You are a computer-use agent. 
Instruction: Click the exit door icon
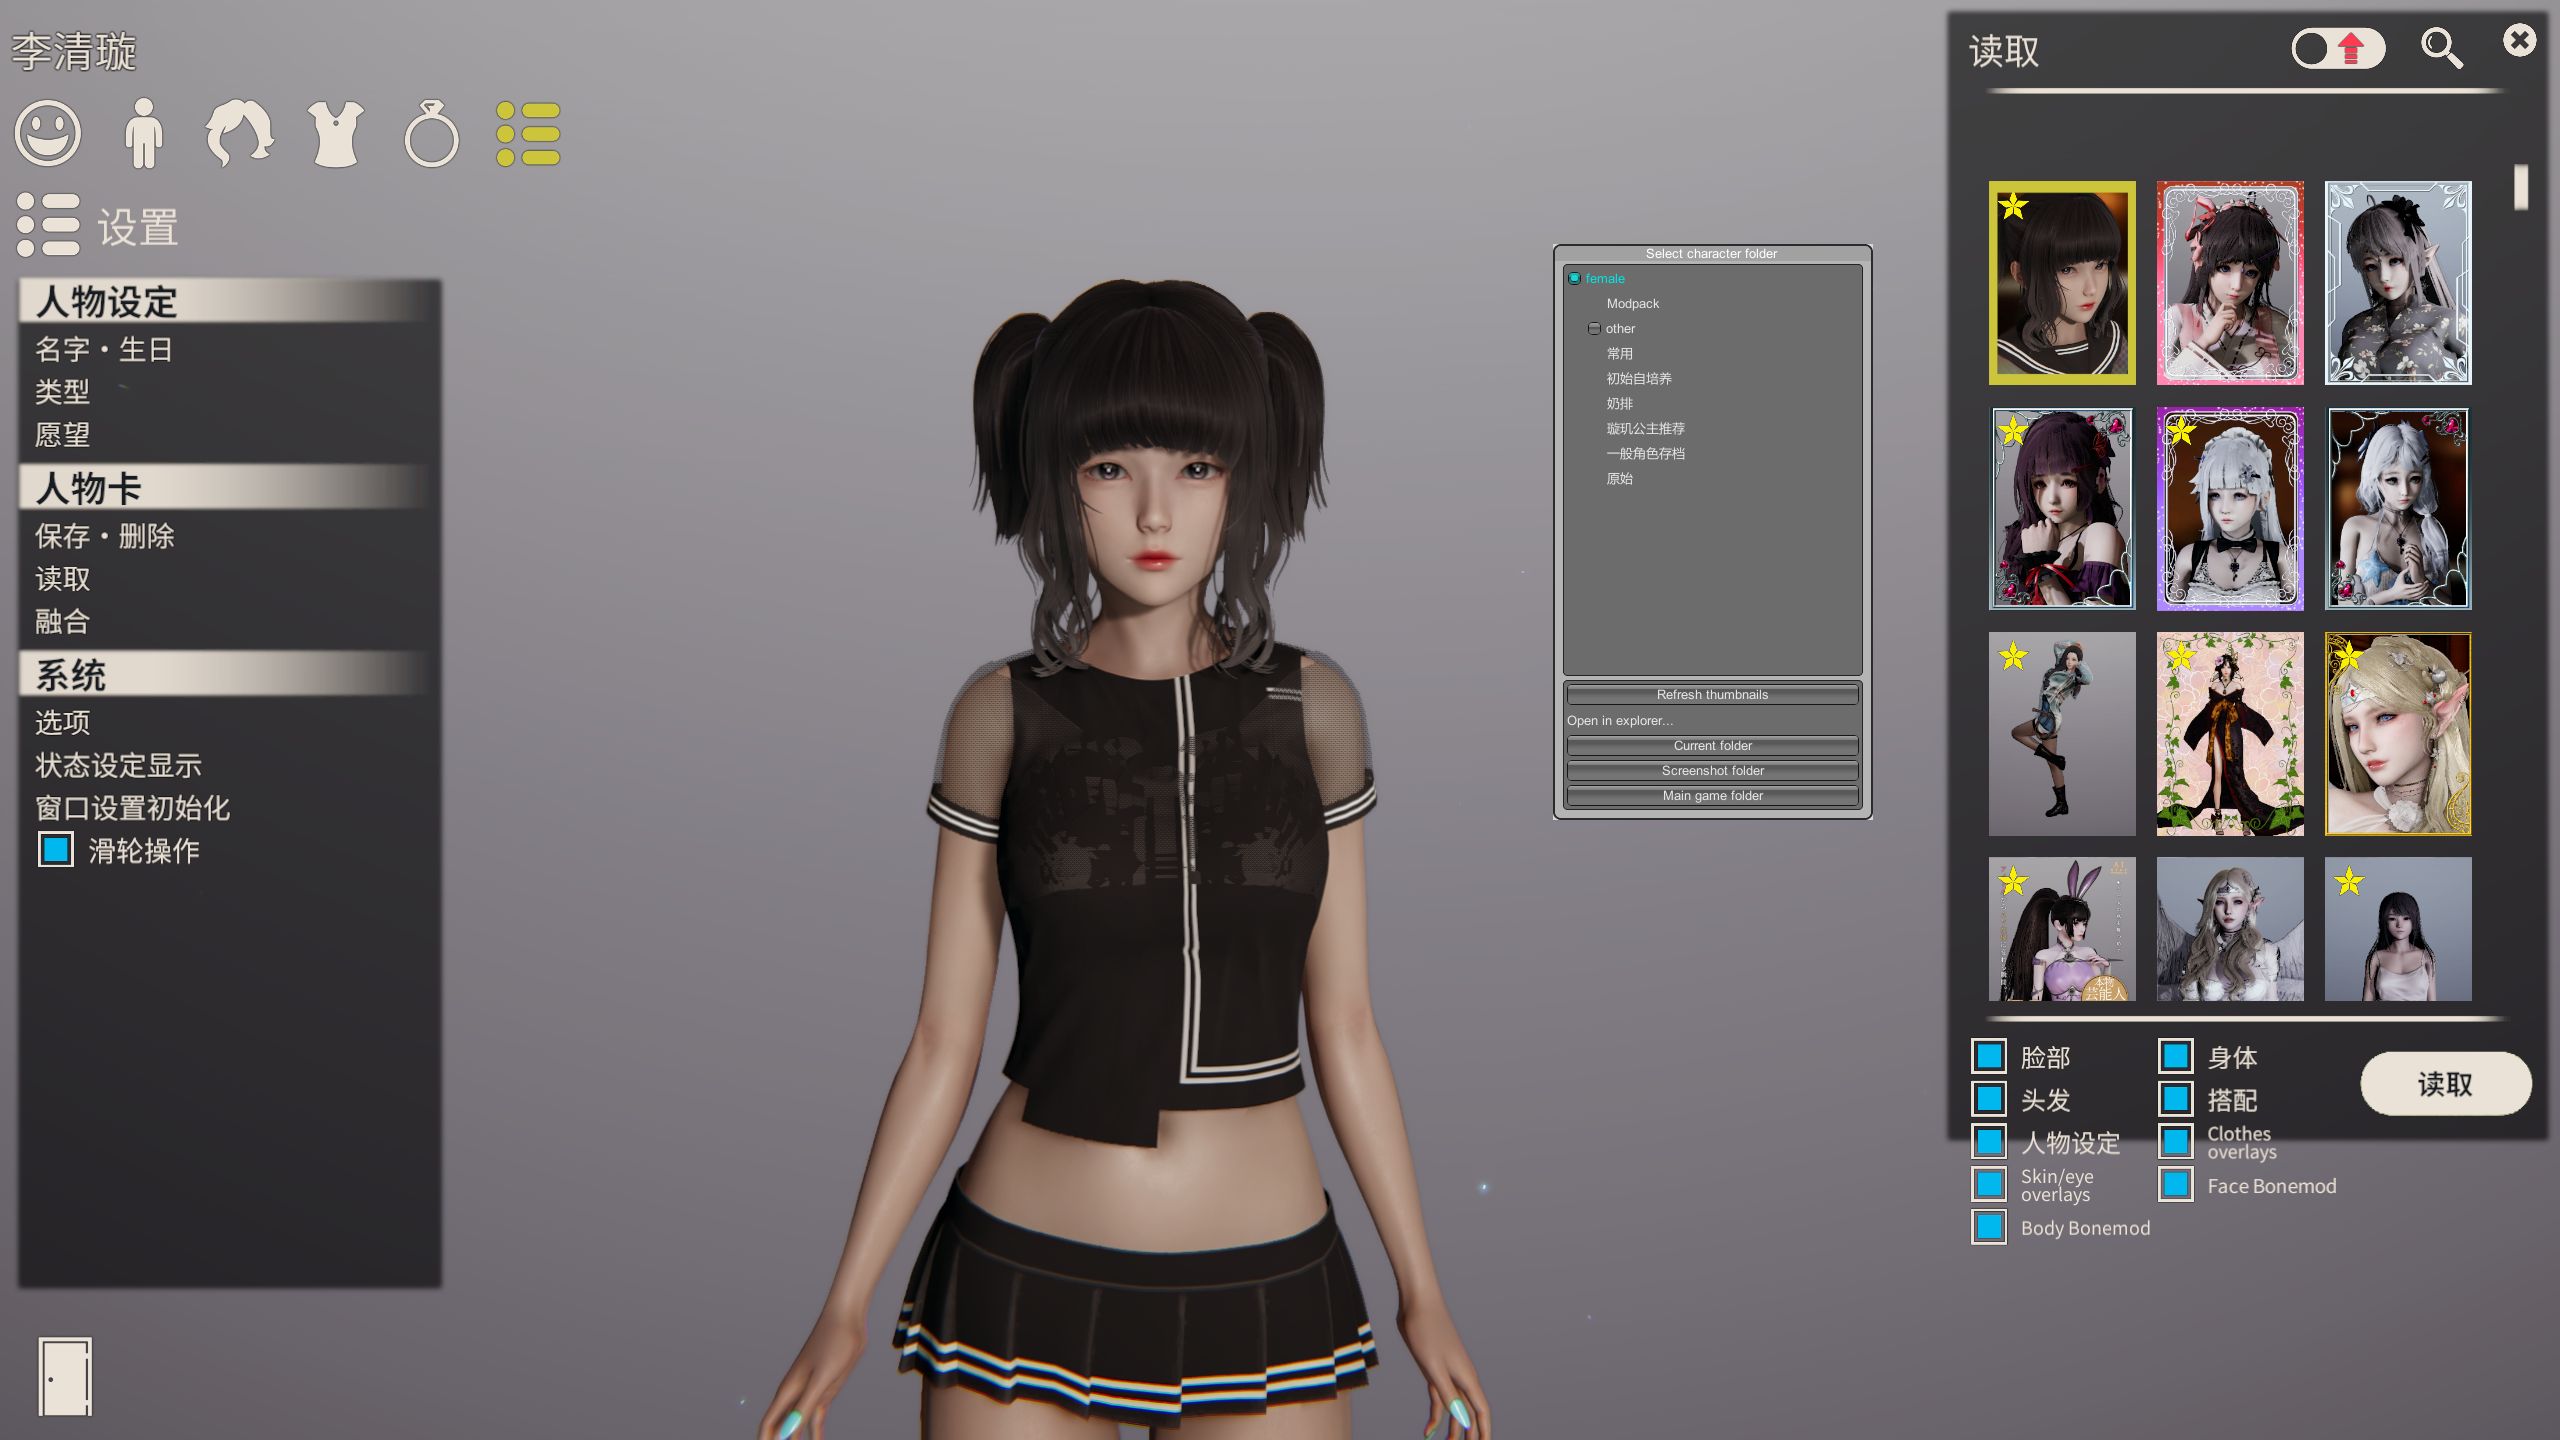(x=65, y=1376)
